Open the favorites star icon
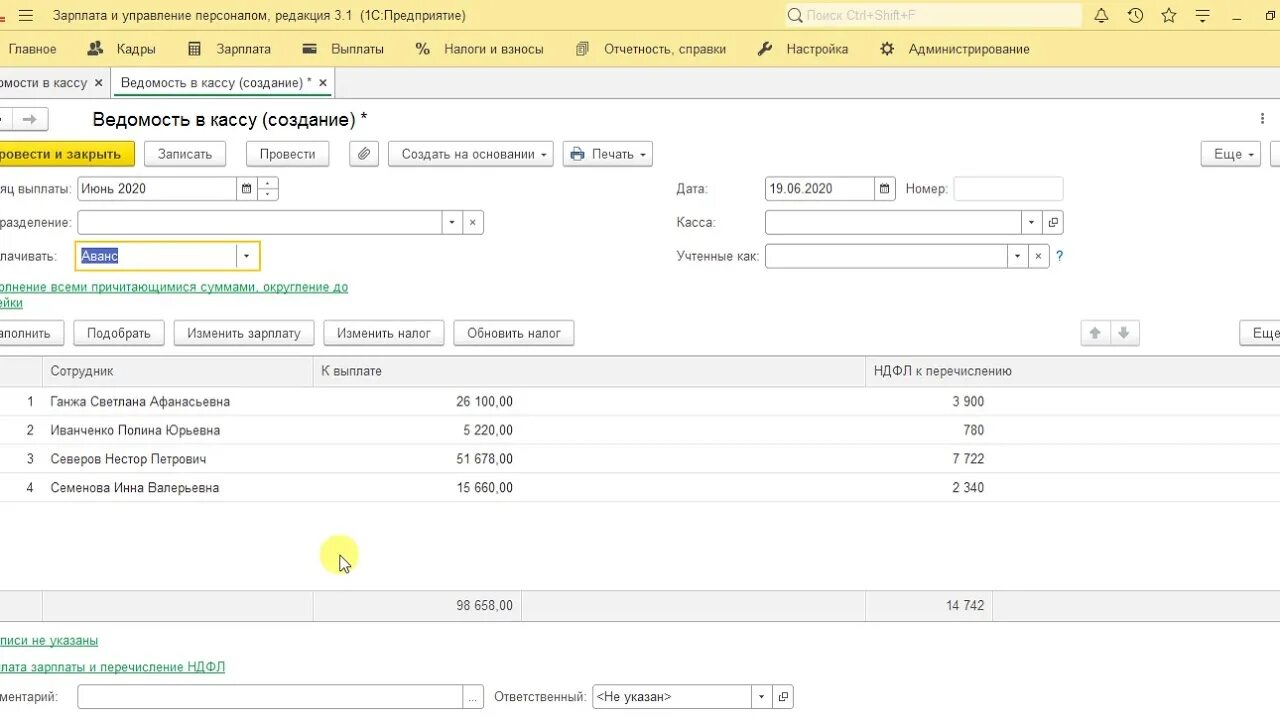Viewport: 1280px width, 720px height. point(1169,16)
